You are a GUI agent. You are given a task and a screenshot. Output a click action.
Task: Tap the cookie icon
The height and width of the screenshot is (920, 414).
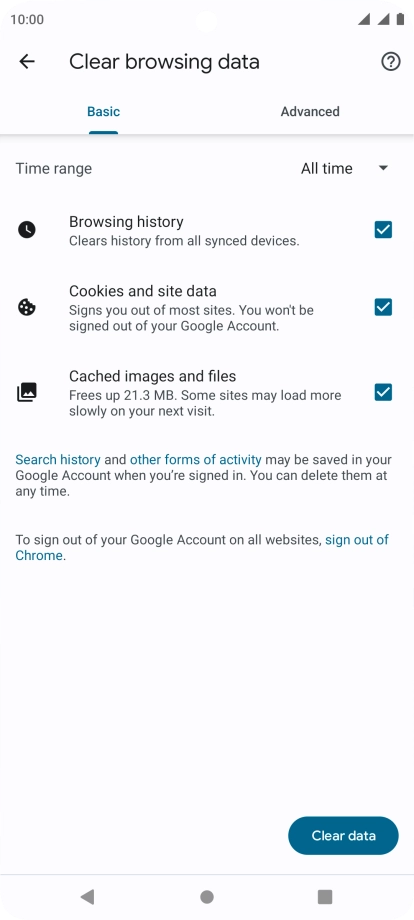tap(26, 307)
